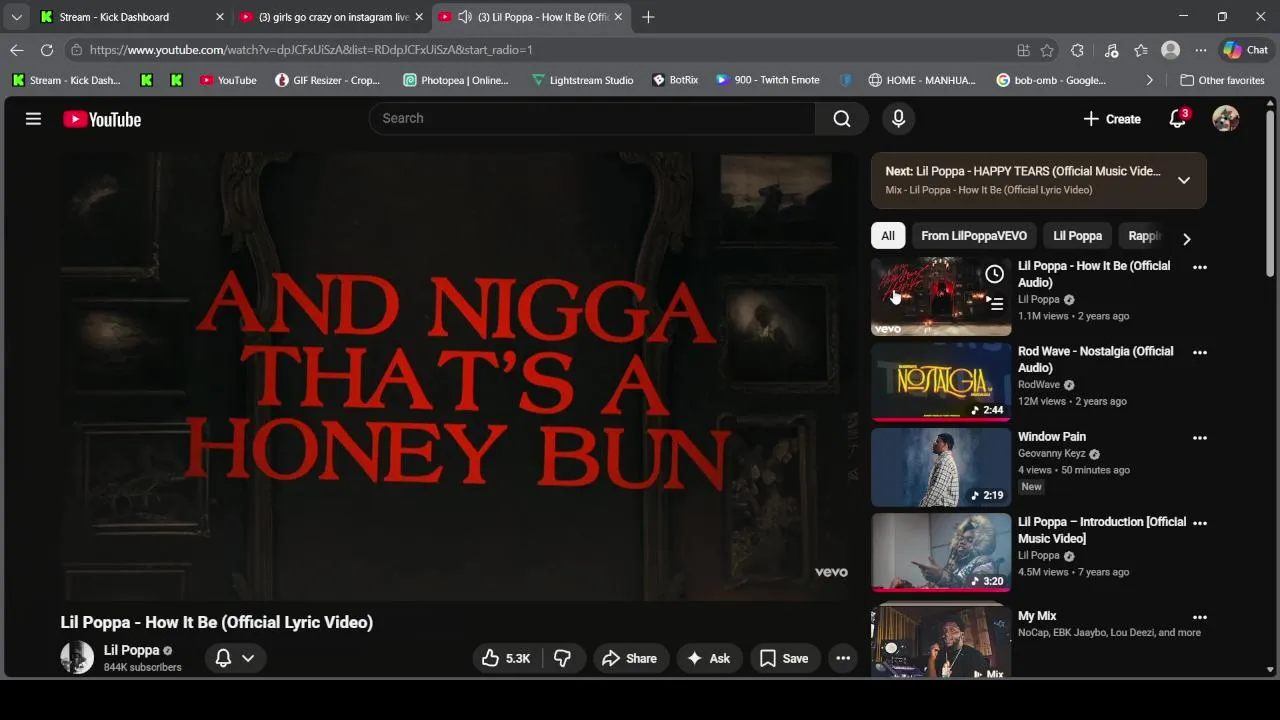The height and width of the screenshot is (720, 1280).
Task: Select the Lil Poppa filter chip
Action: 1077,236
